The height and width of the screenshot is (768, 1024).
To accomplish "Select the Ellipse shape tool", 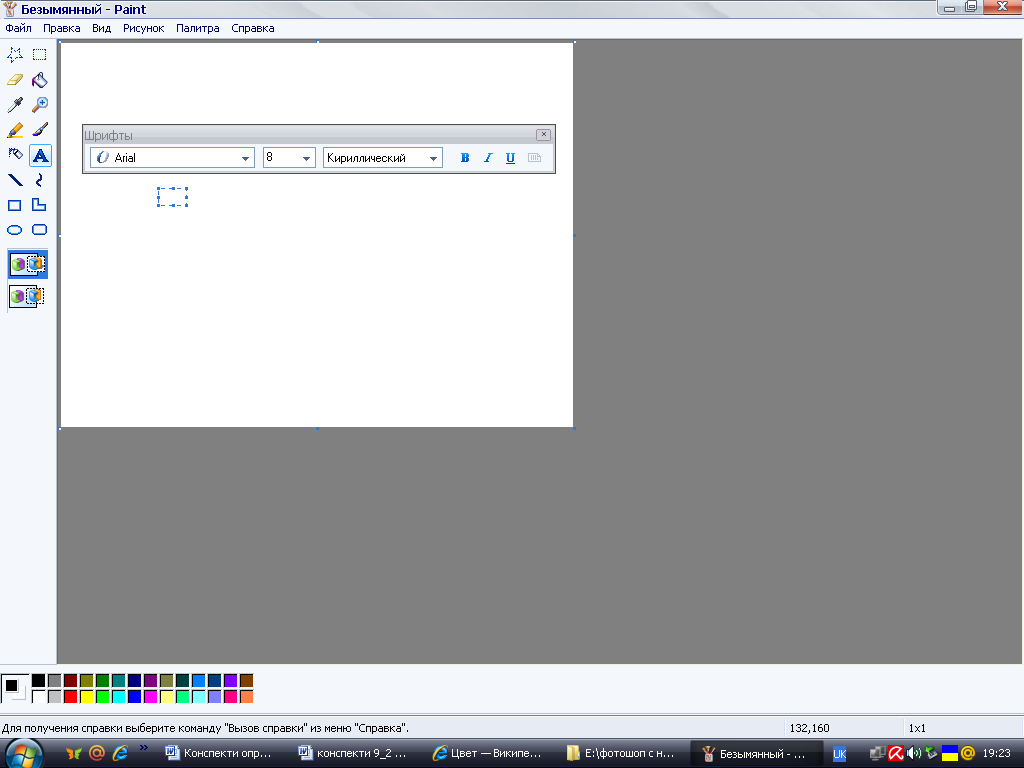I will click(x=14, y=230).
